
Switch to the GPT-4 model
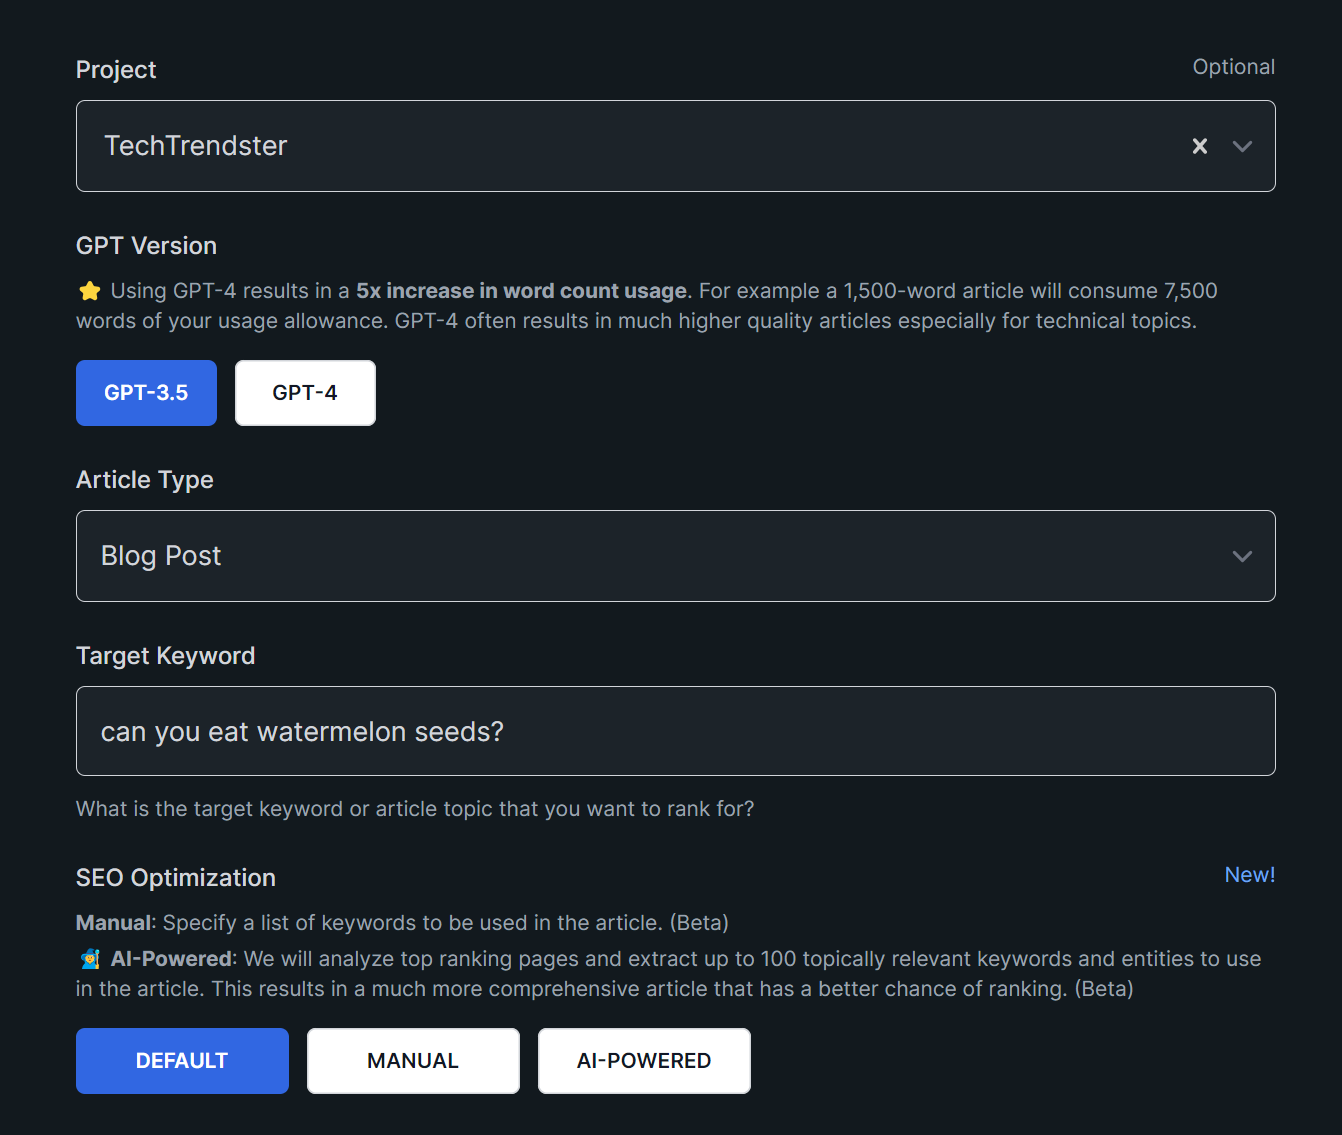pyautogui.click(x=305, y=392)
